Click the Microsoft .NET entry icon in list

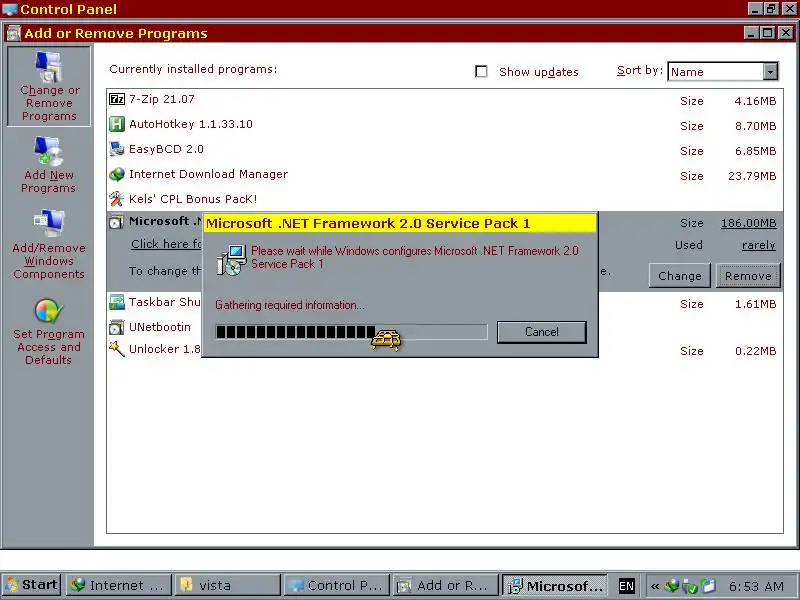pyautogui.click(x=117, y=221)
